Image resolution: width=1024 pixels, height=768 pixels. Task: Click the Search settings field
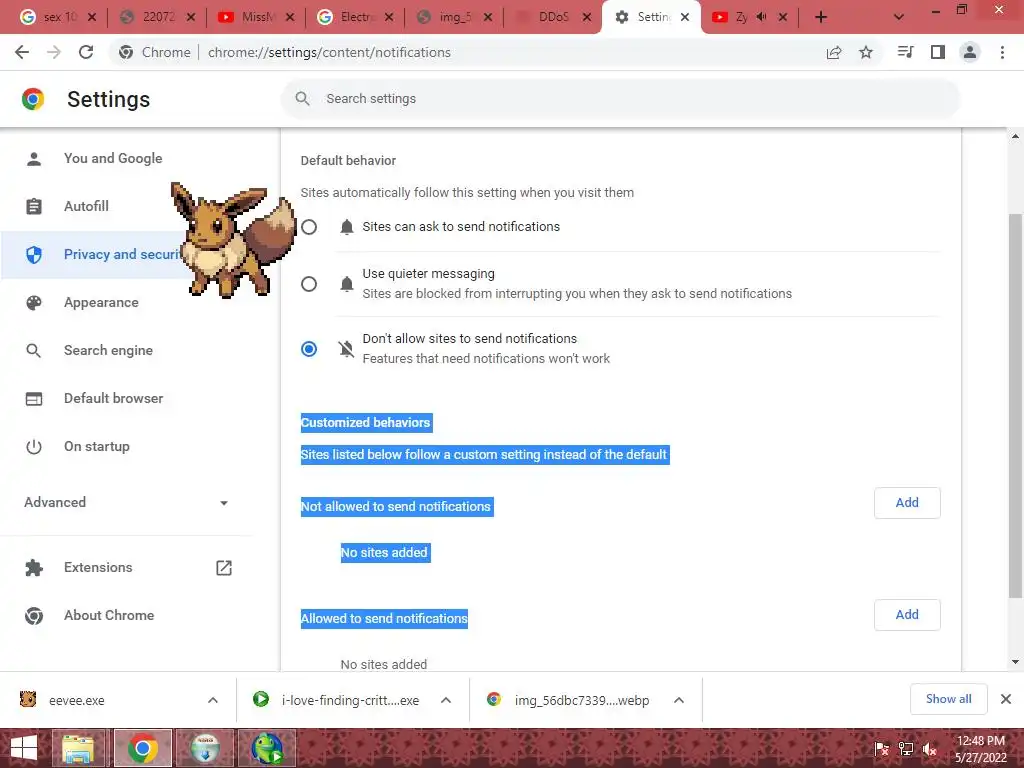[620, 99]
